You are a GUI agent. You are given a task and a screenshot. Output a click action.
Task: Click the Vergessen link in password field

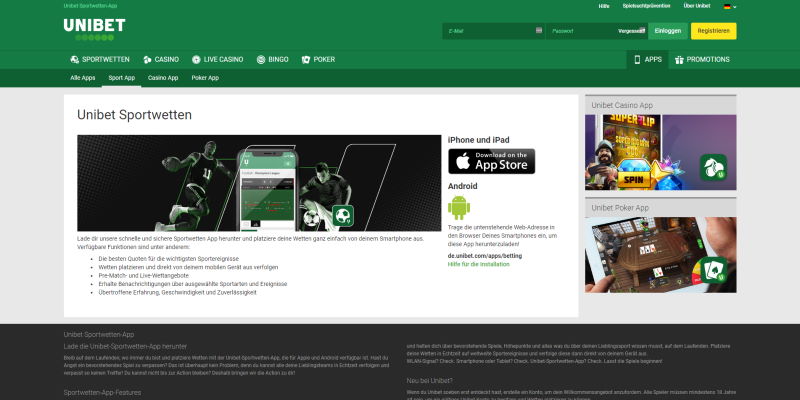(x=632, y=31)
